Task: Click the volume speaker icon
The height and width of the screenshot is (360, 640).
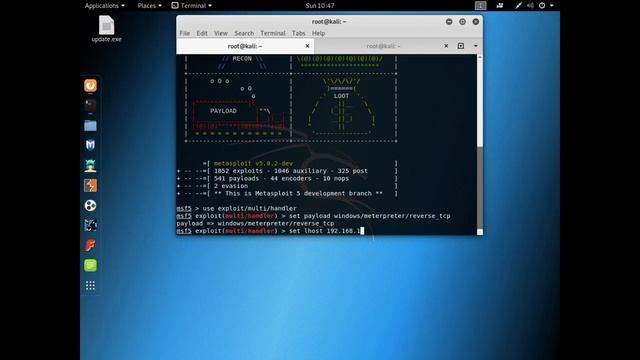Action: (530, 5)
